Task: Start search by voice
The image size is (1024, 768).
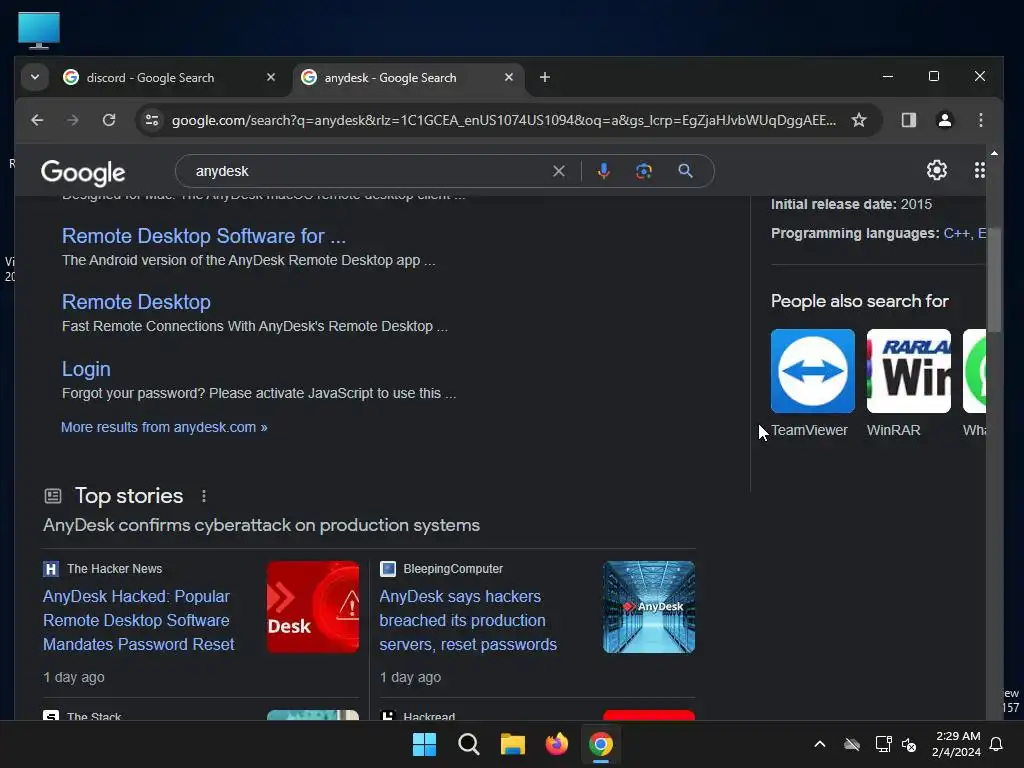Action: pos(604,171)
